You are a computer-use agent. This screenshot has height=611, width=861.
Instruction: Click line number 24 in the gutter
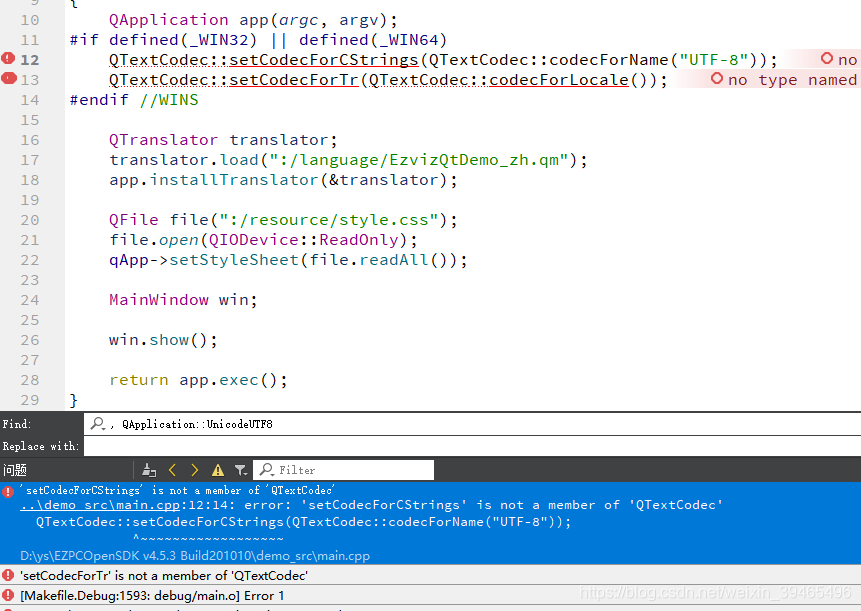[x=30, y=301]
